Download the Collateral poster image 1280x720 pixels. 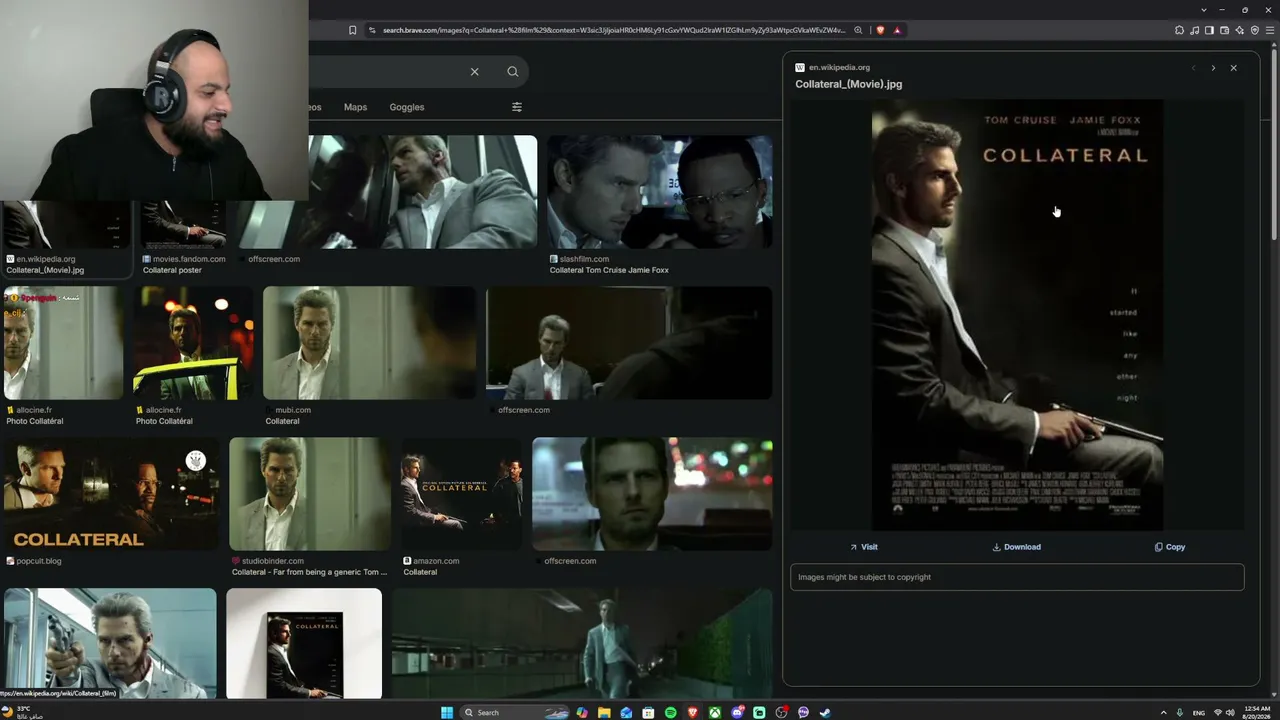(1016, 547)
